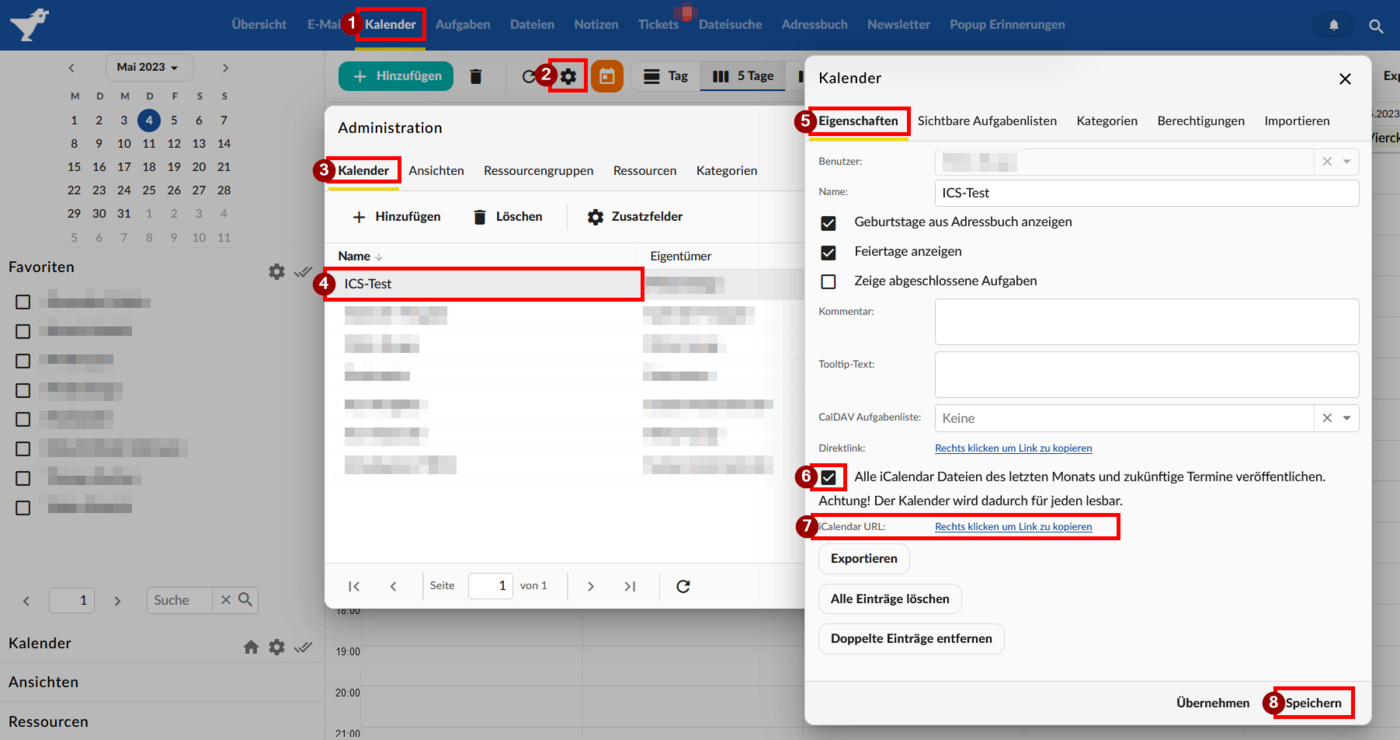Open calendar settings gear in toolbar
The height and width of the screenshot is (740, 1400).
tap(568, 76)
